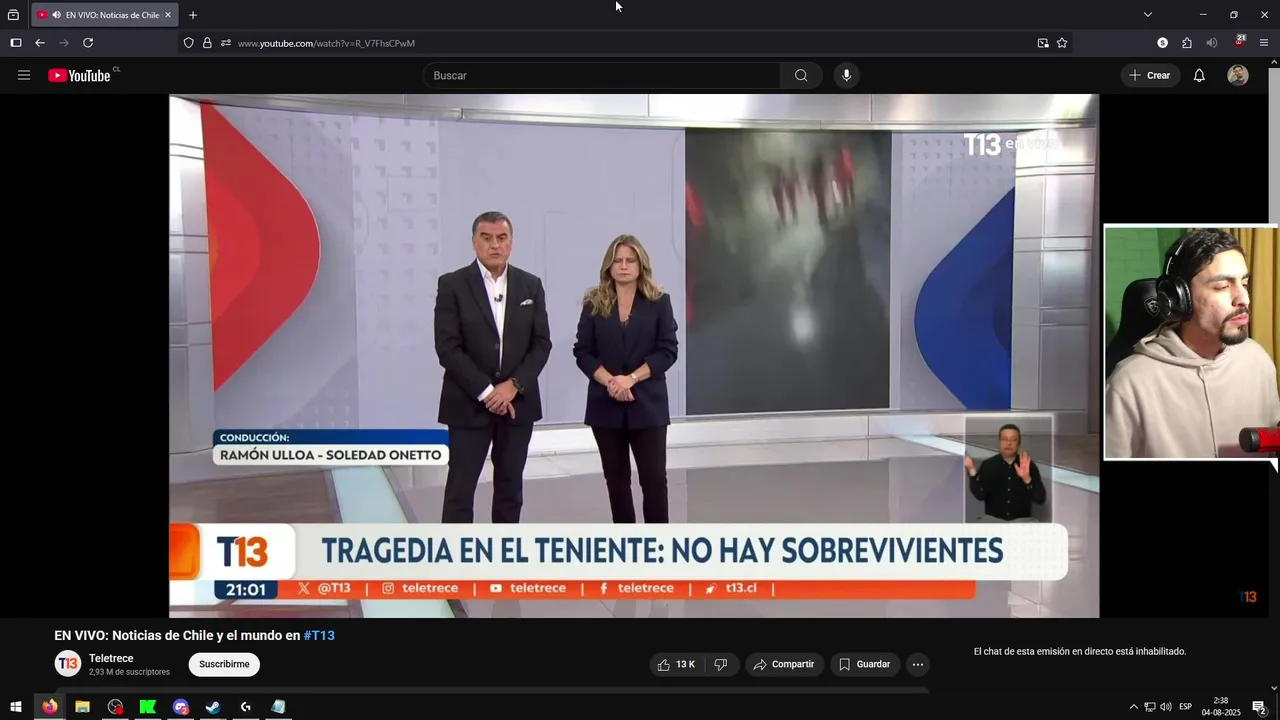Open the green K app in the taskbar

(x=148, y=707)
